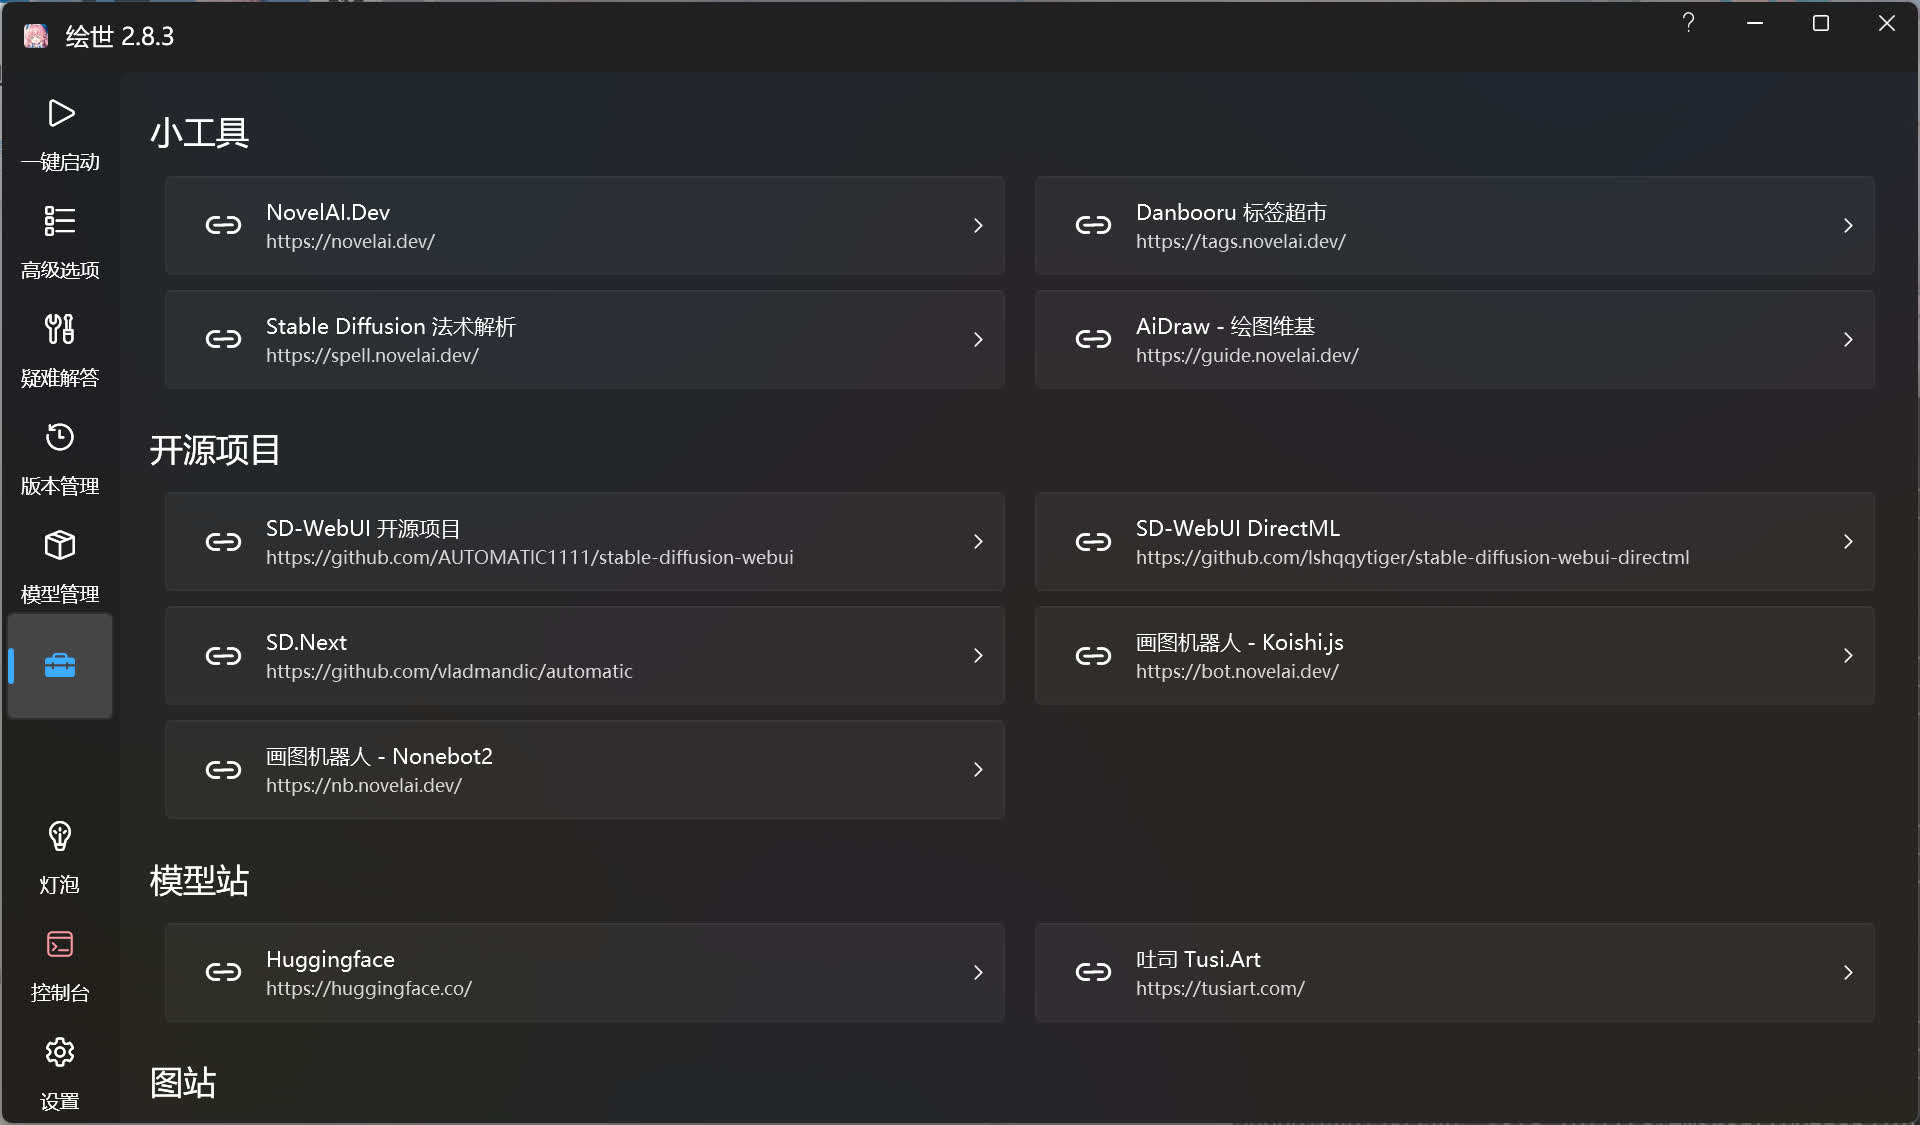Viewport: 1920px width, 1125px height.
Task: Open Huggingface model site card
Action: pyautogui.click(x=584, y=973)
